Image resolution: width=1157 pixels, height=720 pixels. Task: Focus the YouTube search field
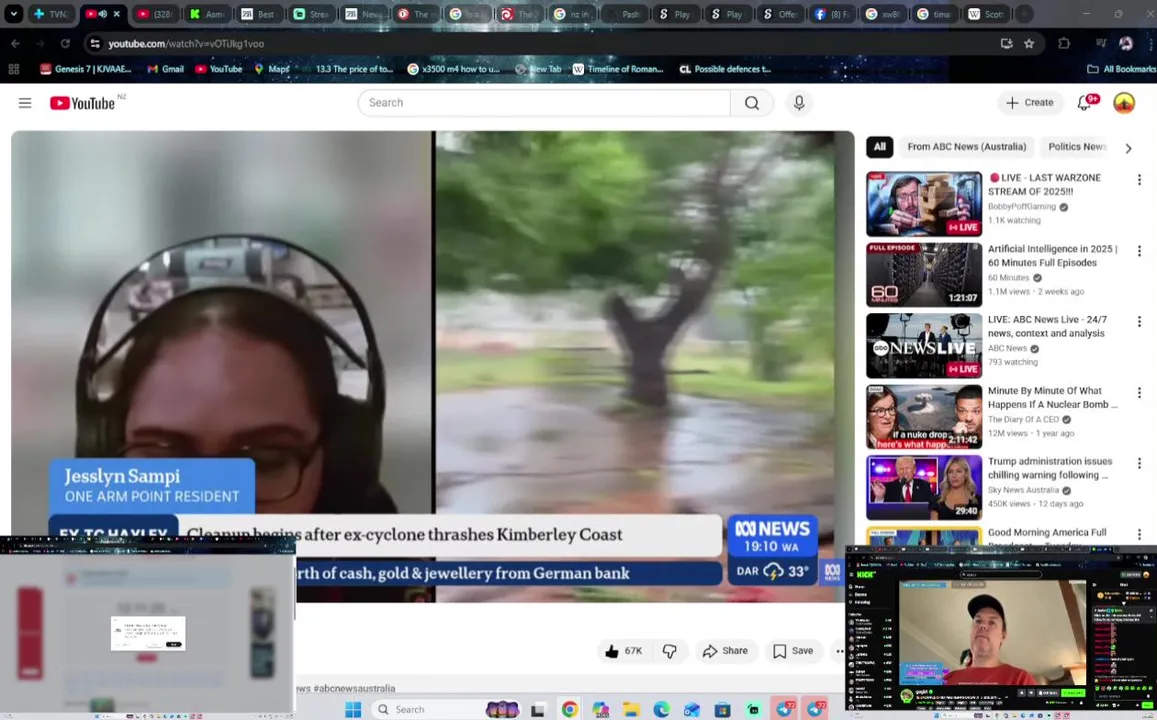(545, 103)
